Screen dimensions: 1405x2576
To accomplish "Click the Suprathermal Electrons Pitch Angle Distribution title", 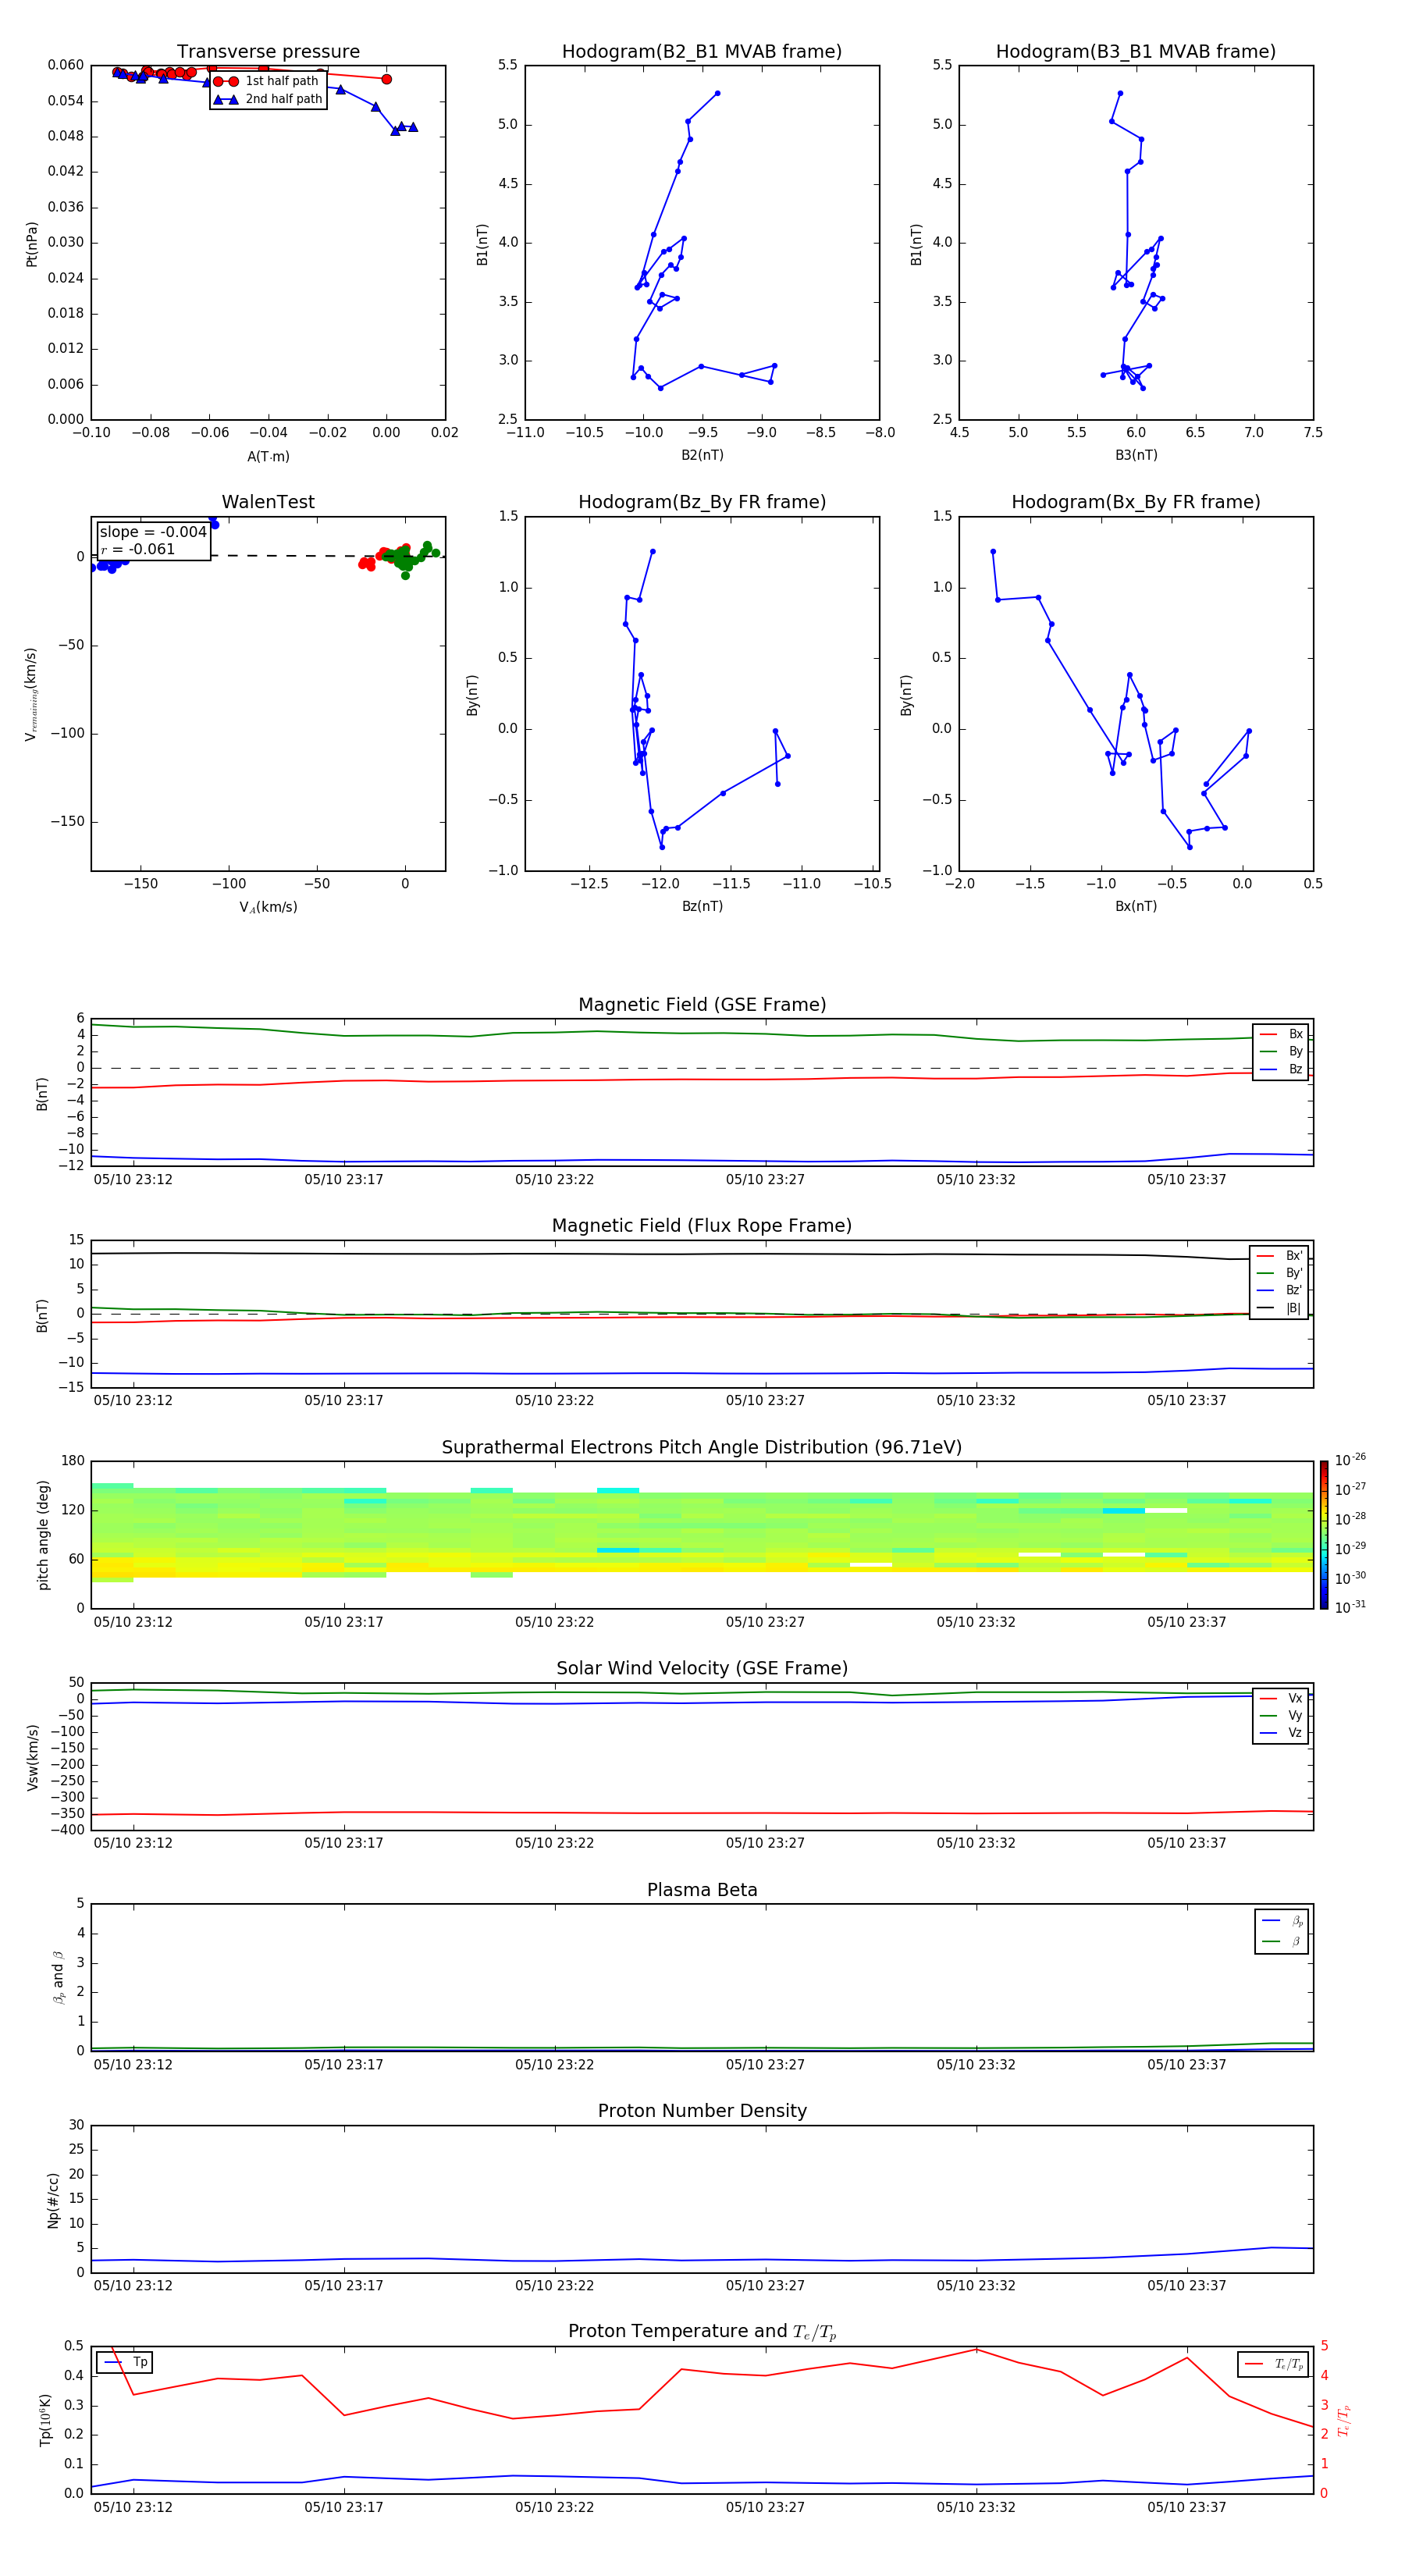I will click(x=702, y=1448).
